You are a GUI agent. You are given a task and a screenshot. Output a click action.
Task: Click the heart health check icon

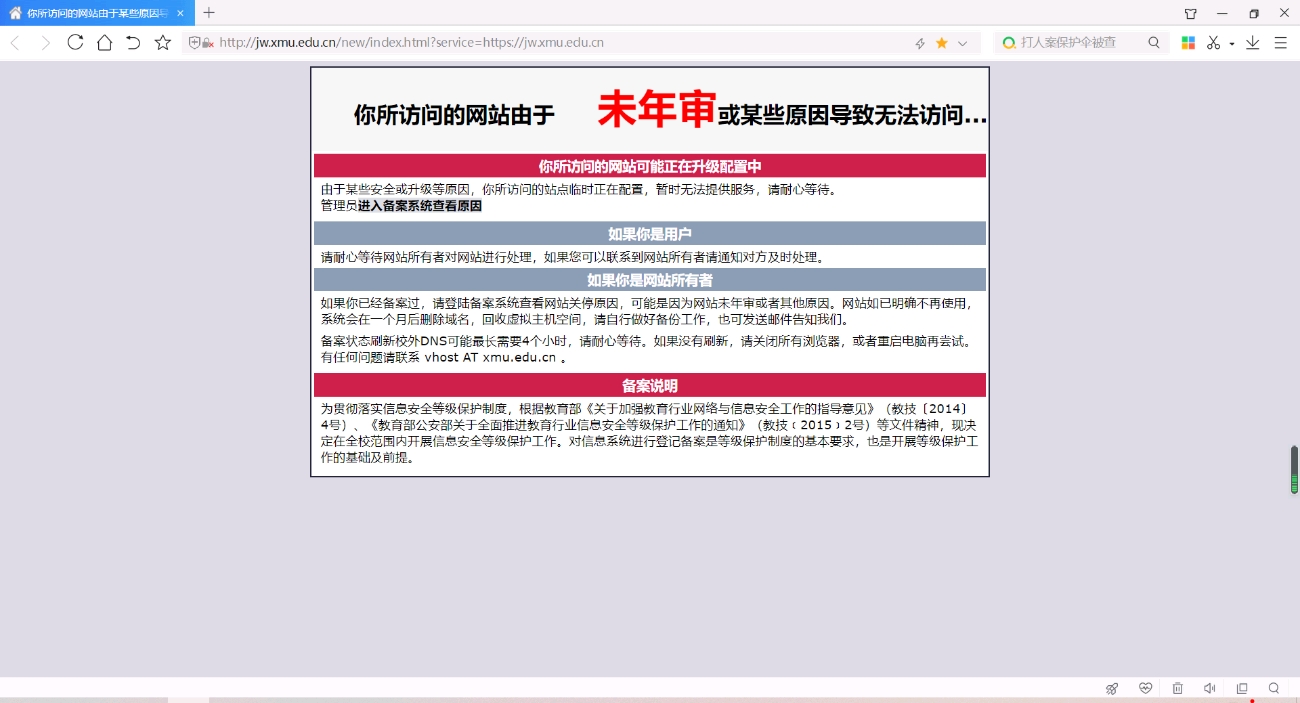point(1145,688)
